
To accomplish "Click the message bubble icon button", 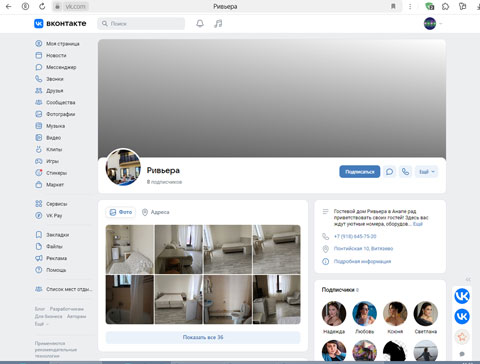I will 389,172.
